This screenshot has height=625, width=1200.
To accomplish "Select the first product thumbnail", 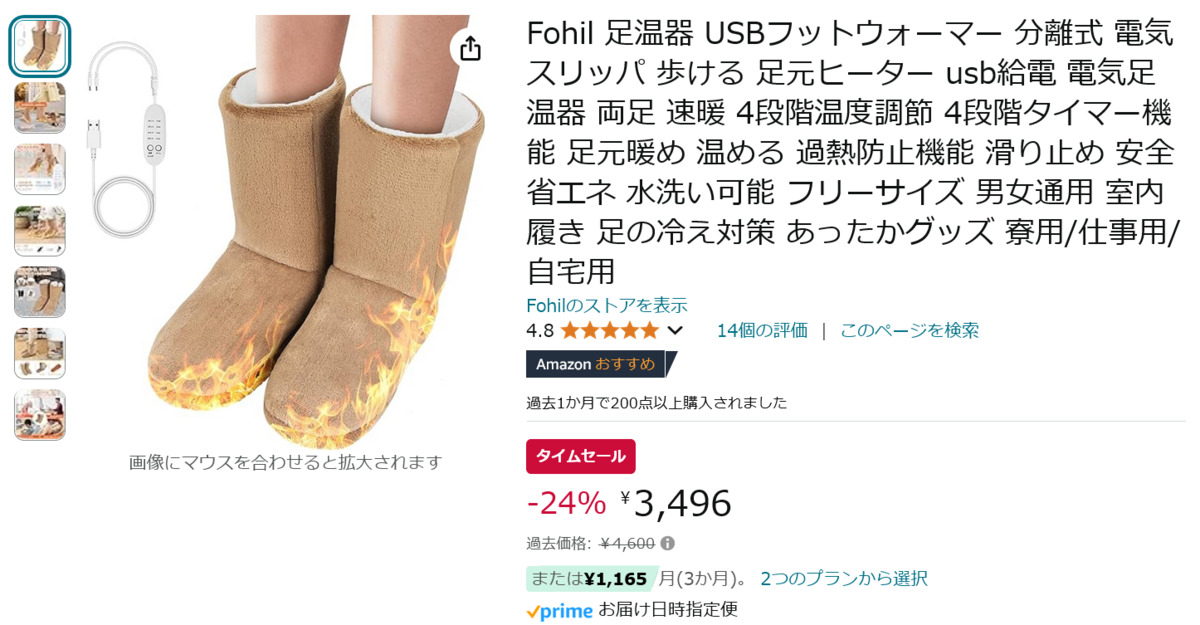I will (x=40, y=46).
